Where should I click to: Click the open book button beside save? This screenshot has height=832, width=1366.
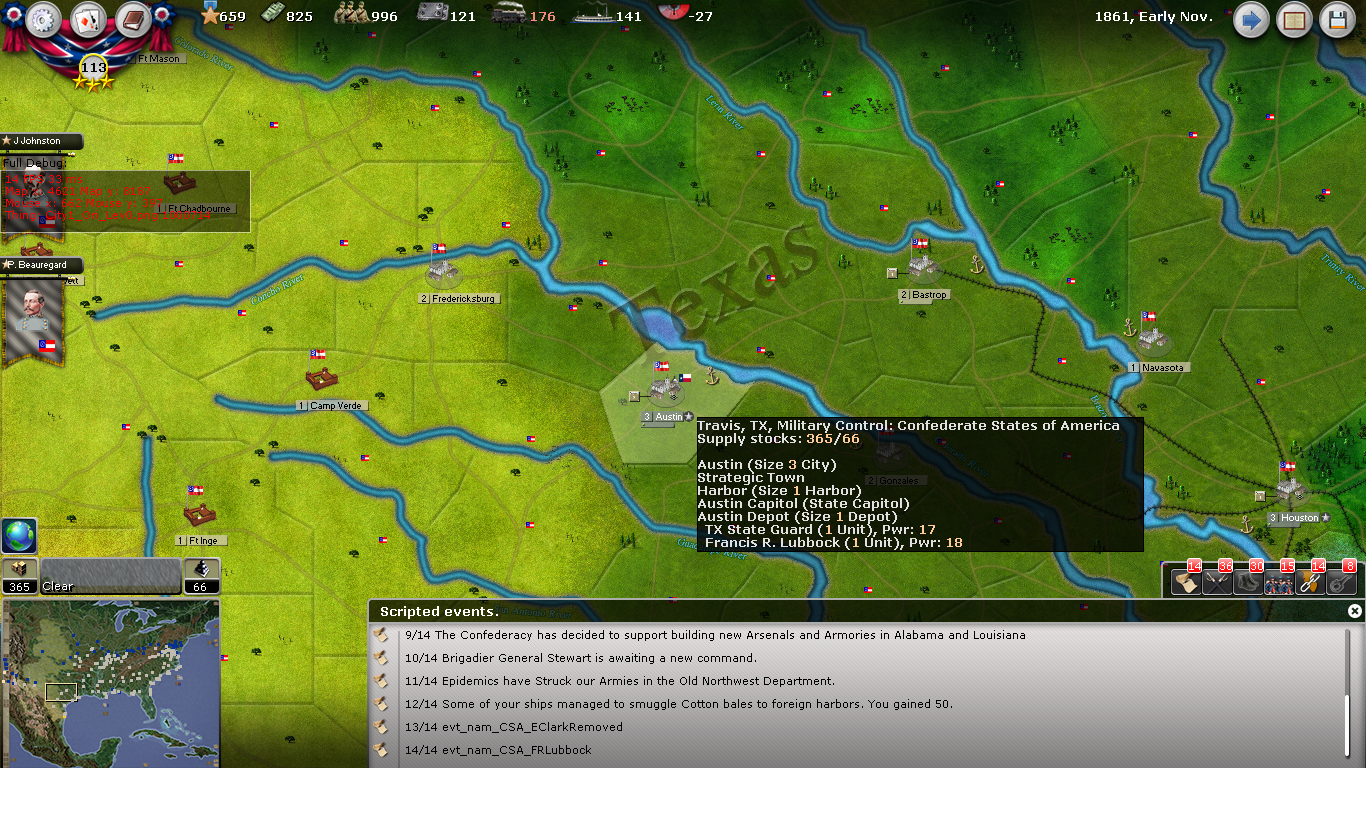point(1294,20)
